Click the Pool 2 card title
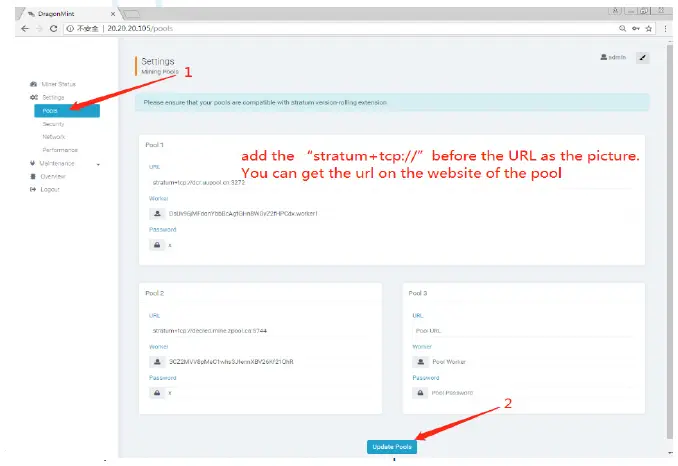 [155, 293]
